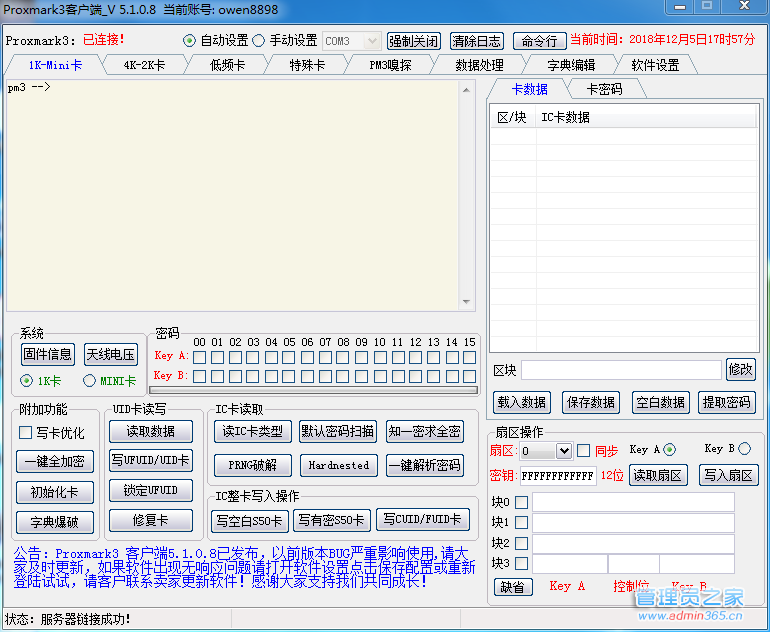Tick the 块0 checkbox

[522, 502]
